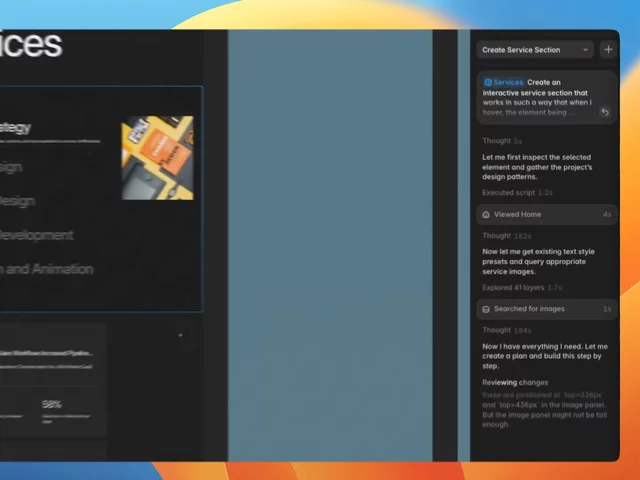Image resolution: width=640 pixels, height=480 pixels.
Task: Click the home icon in Viewed Home row
Action: click(x=486, y=215)
